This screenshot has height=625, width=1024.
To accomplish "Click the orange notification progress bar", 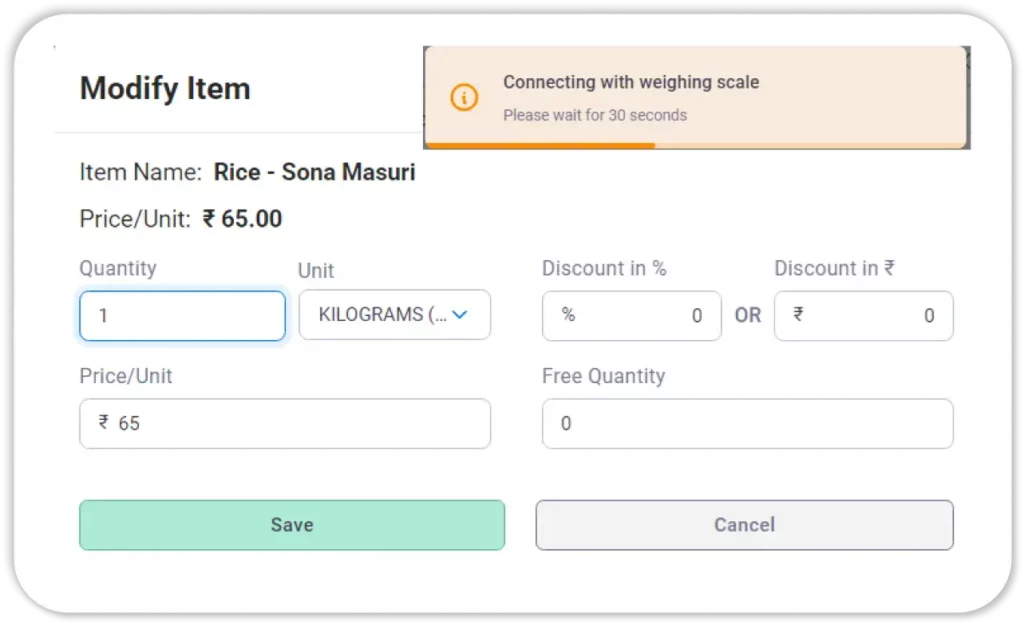I will tap(540, 146).
